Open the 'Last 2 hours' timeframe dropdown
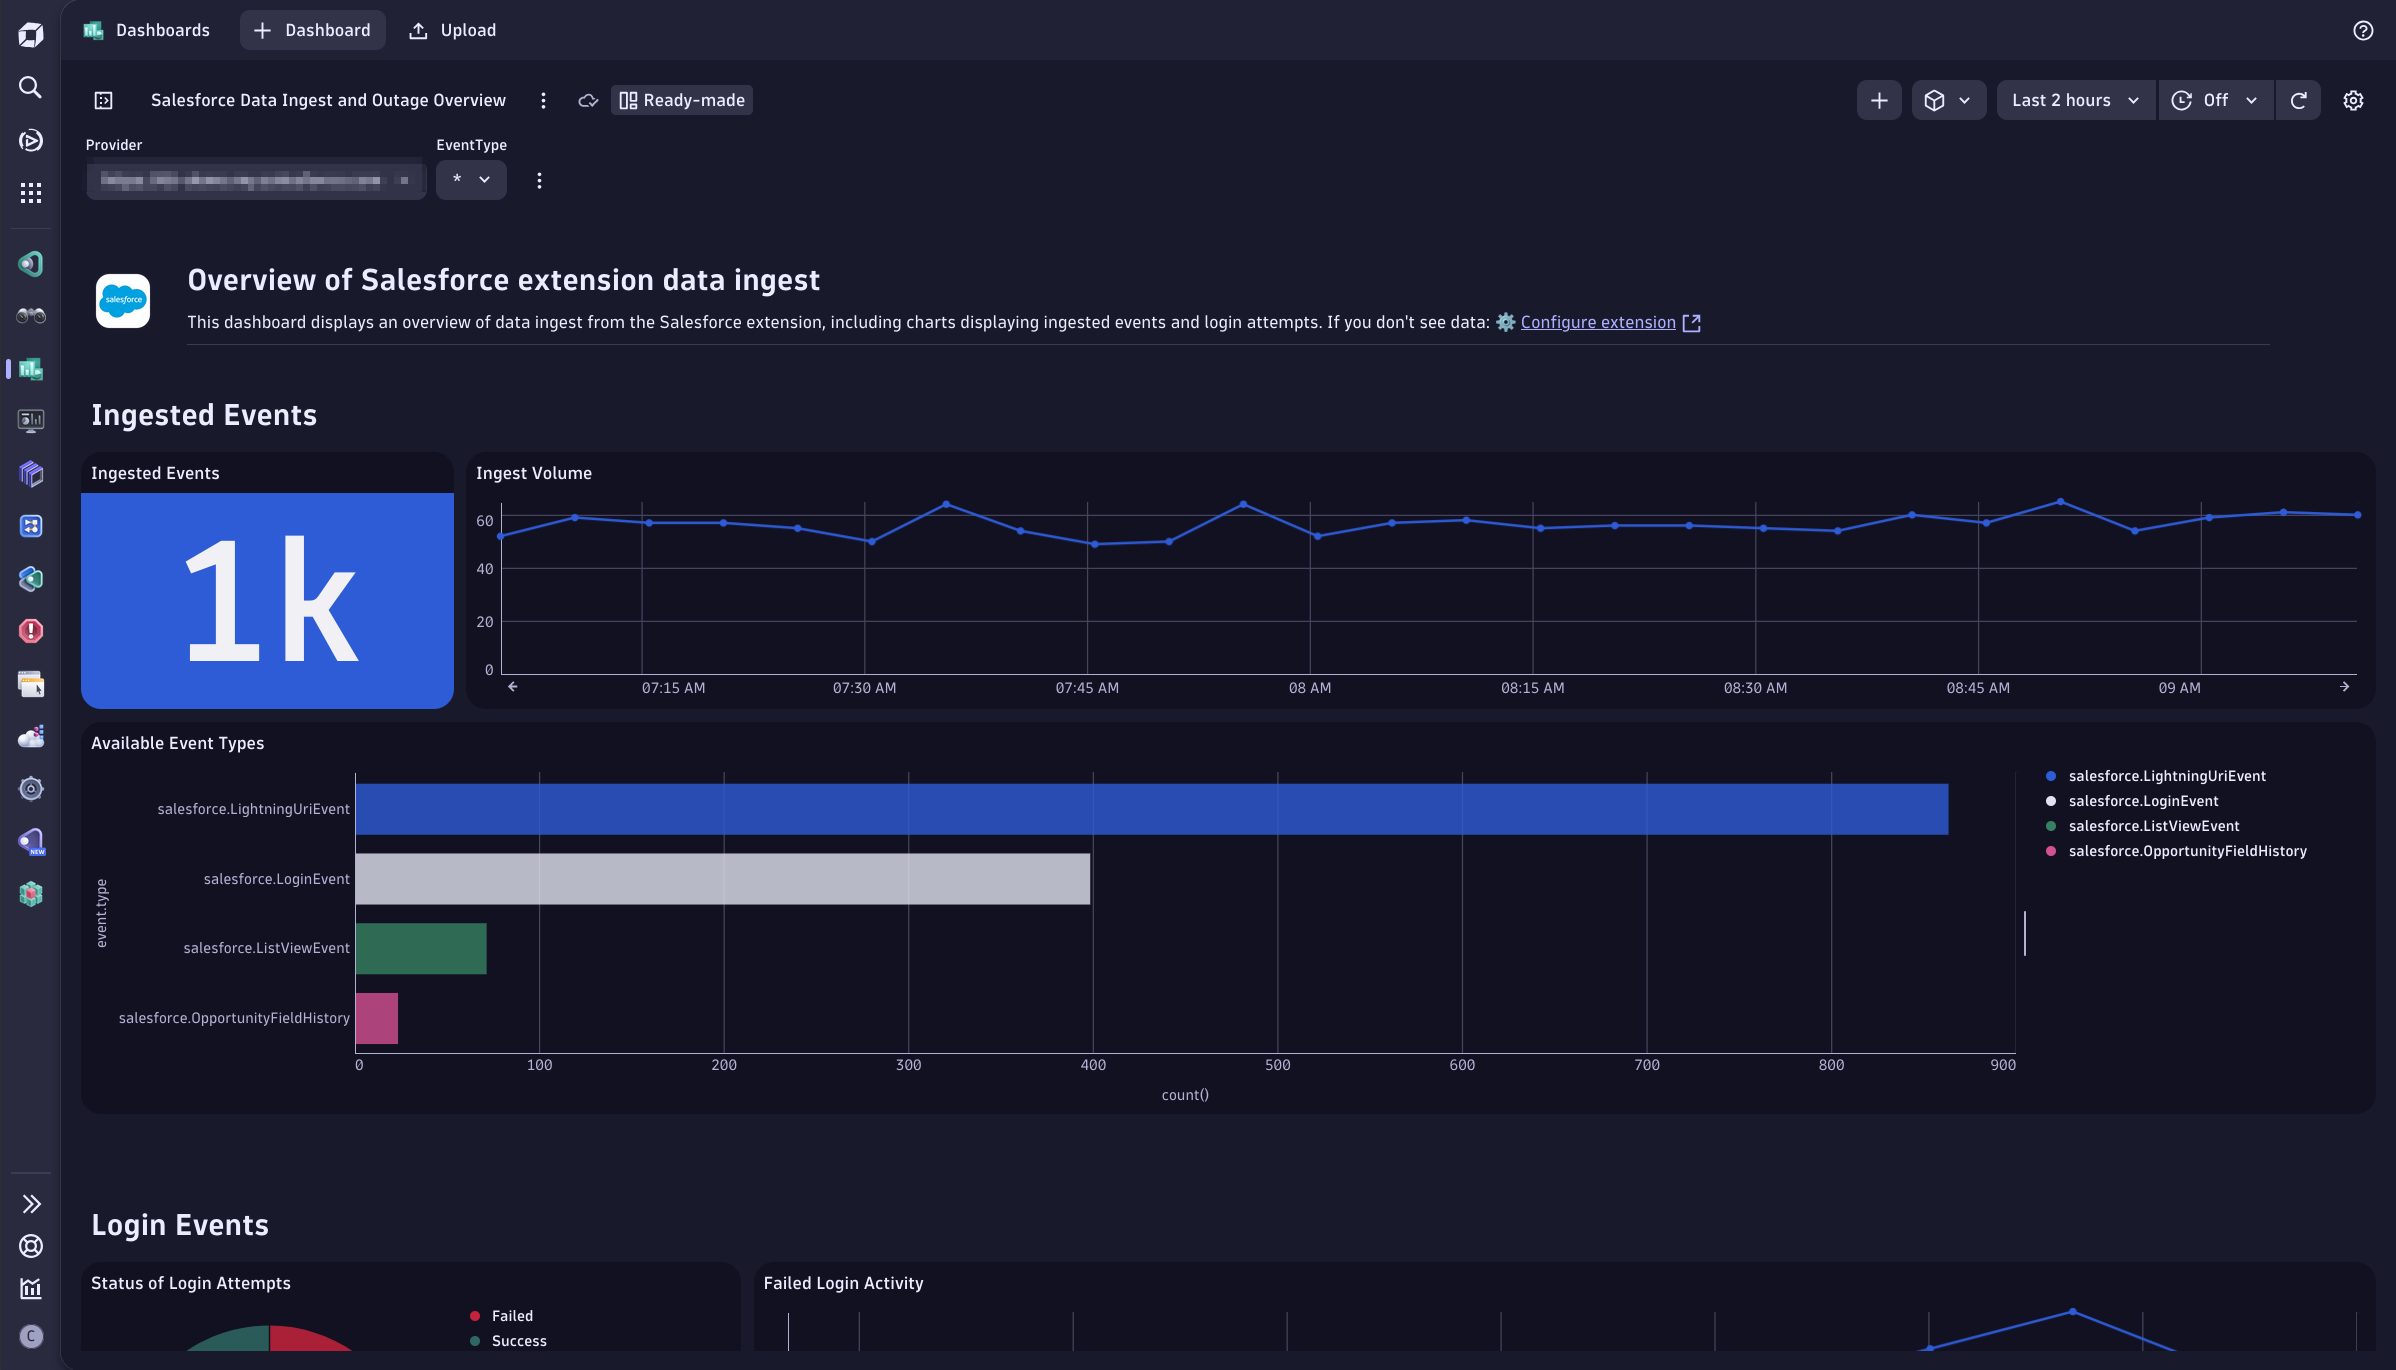Viewport: 2396px width, 1370px height. (x=2076, y=100)
